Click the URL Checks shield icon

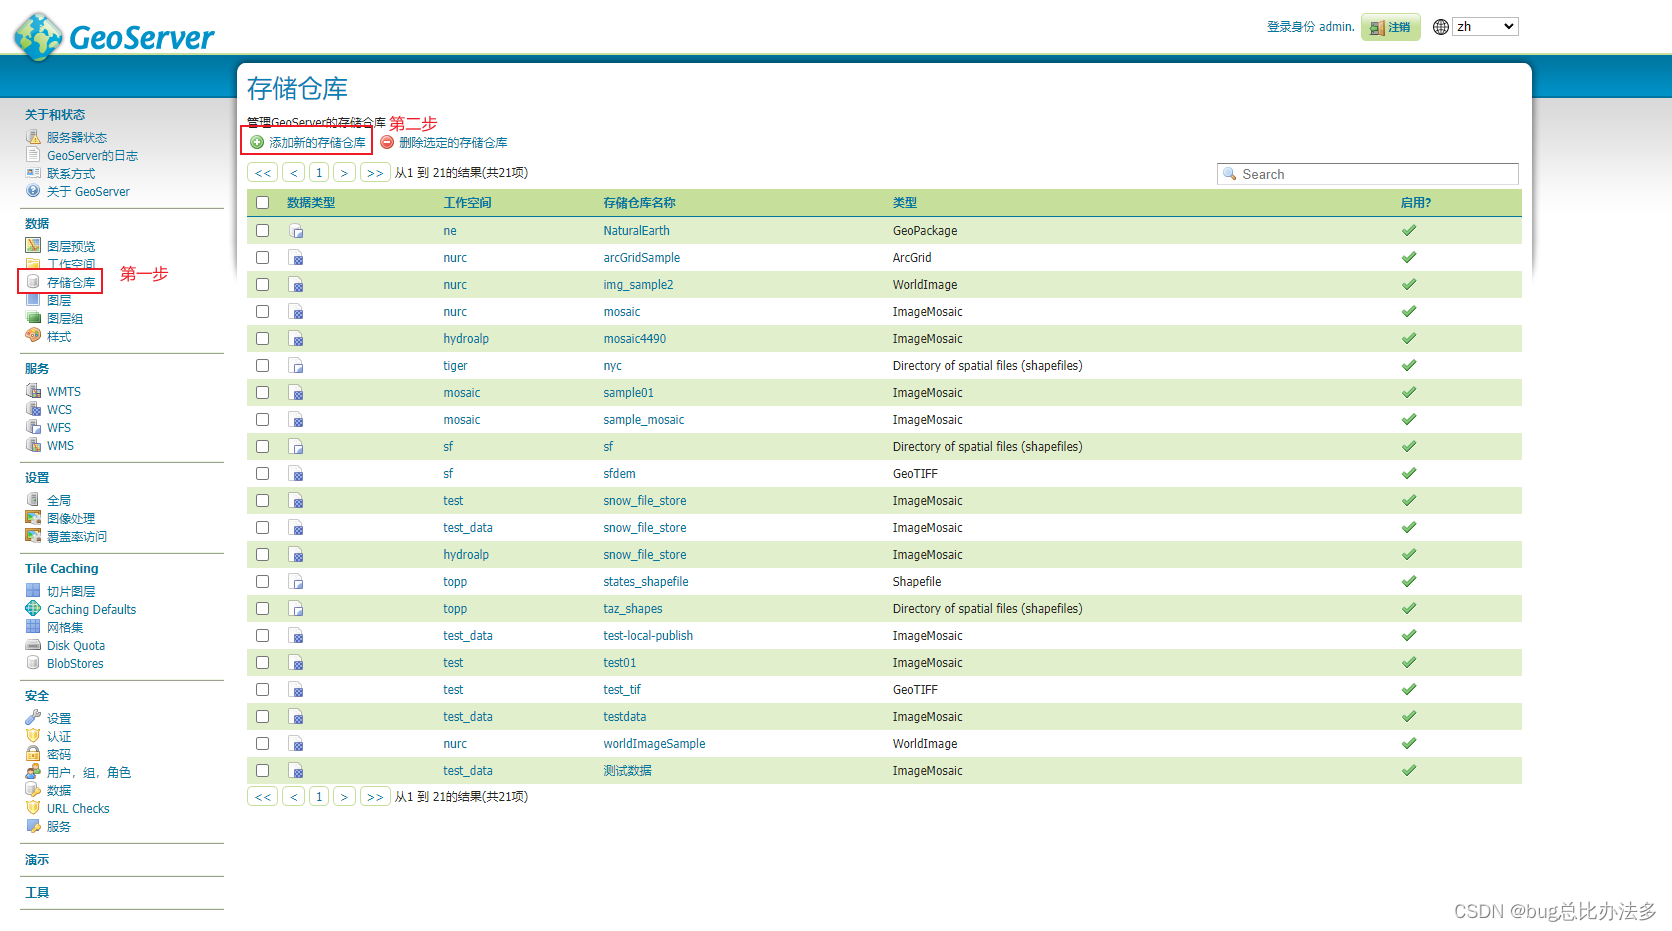33,808
